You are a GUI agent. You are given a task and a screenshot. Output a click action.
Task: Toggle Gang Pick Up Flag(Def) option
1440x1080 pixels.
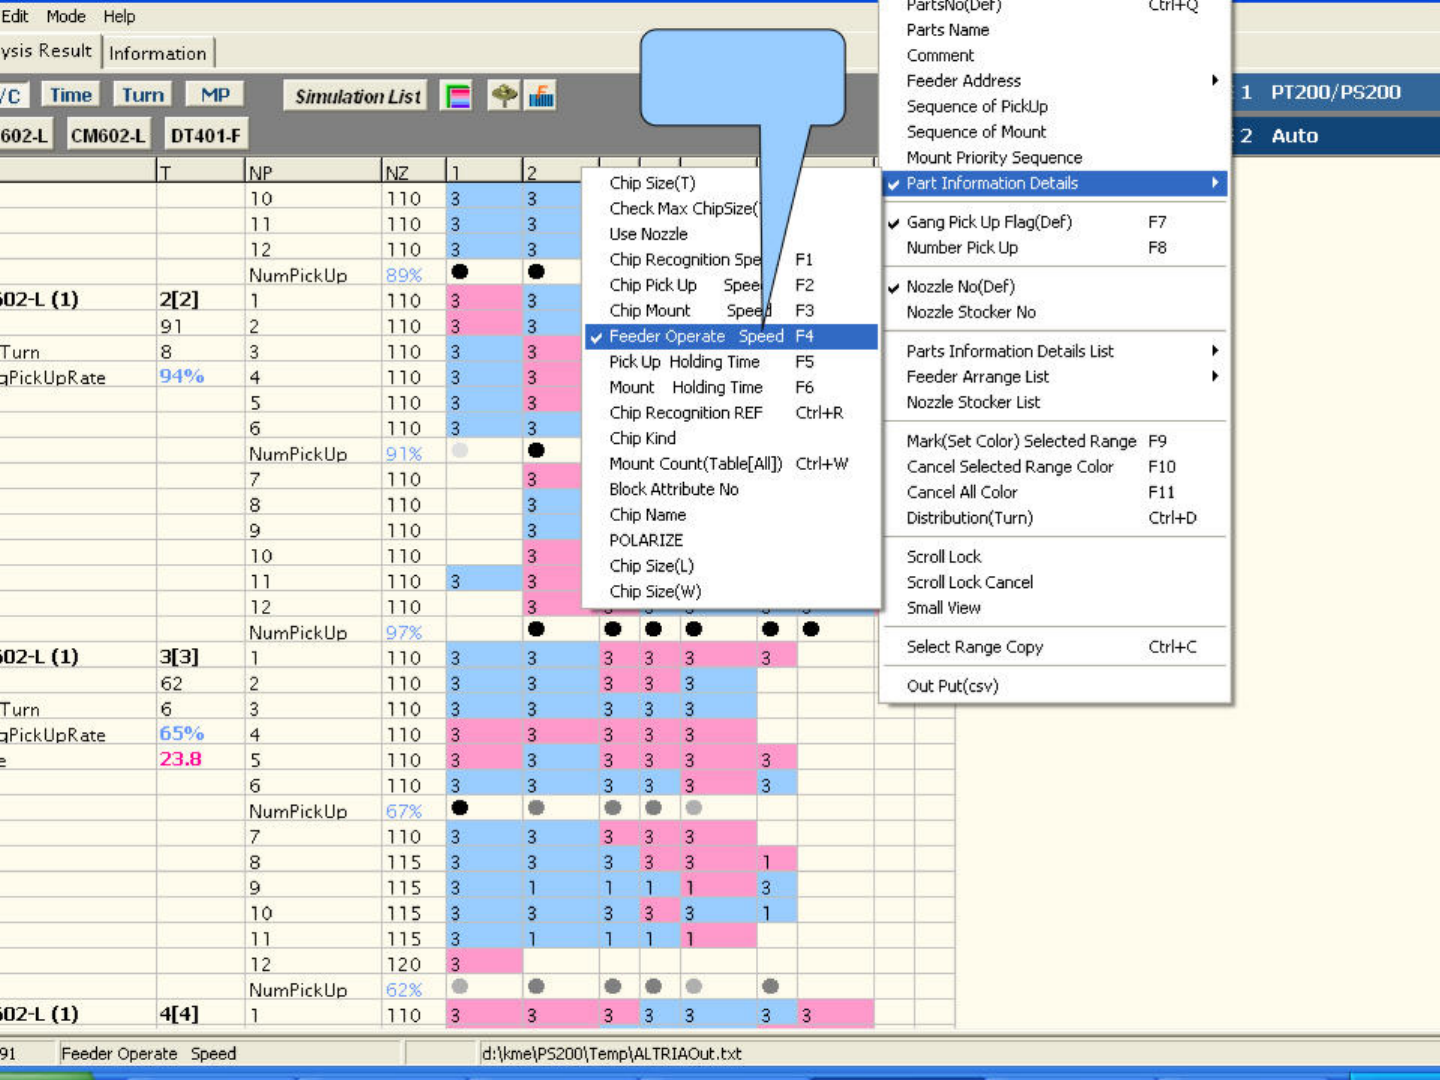click(988, 222)
